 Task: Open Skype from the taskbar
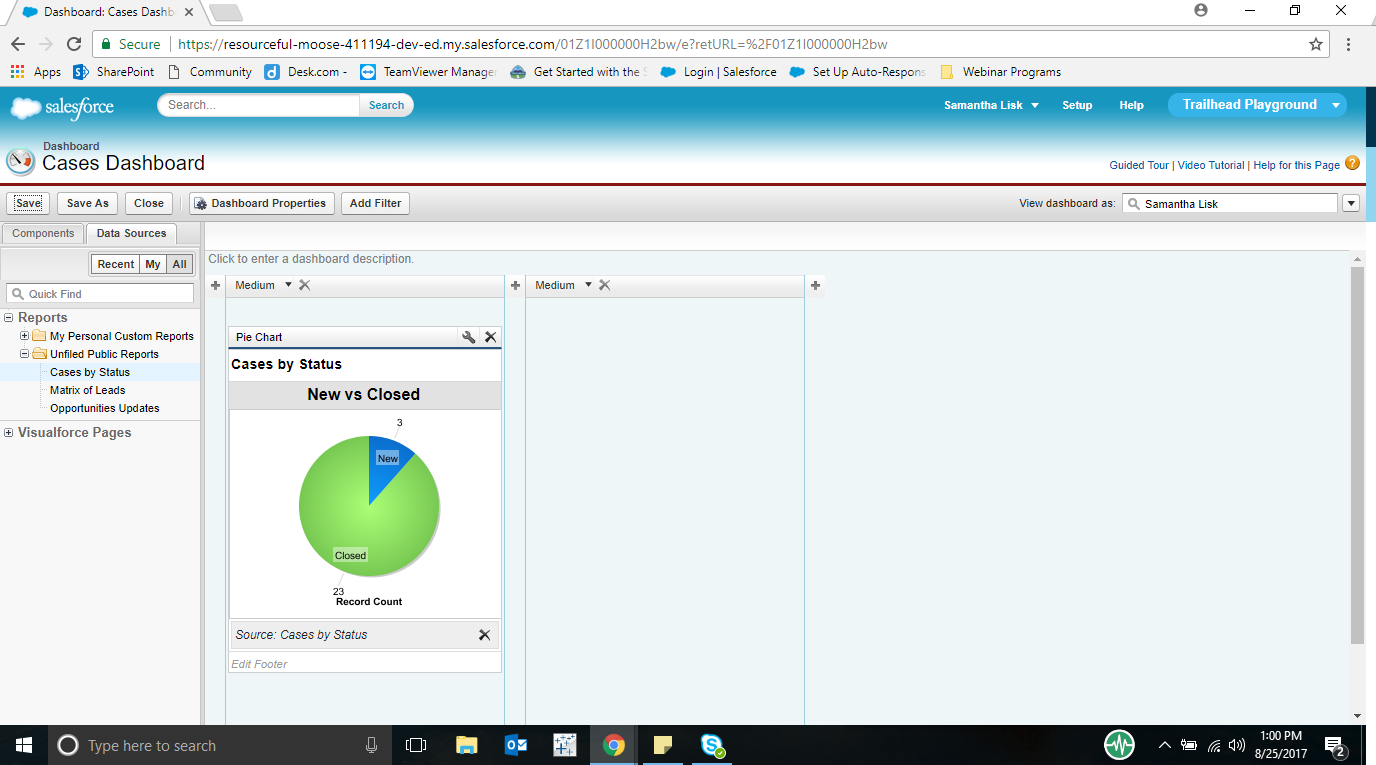point(712,745)
